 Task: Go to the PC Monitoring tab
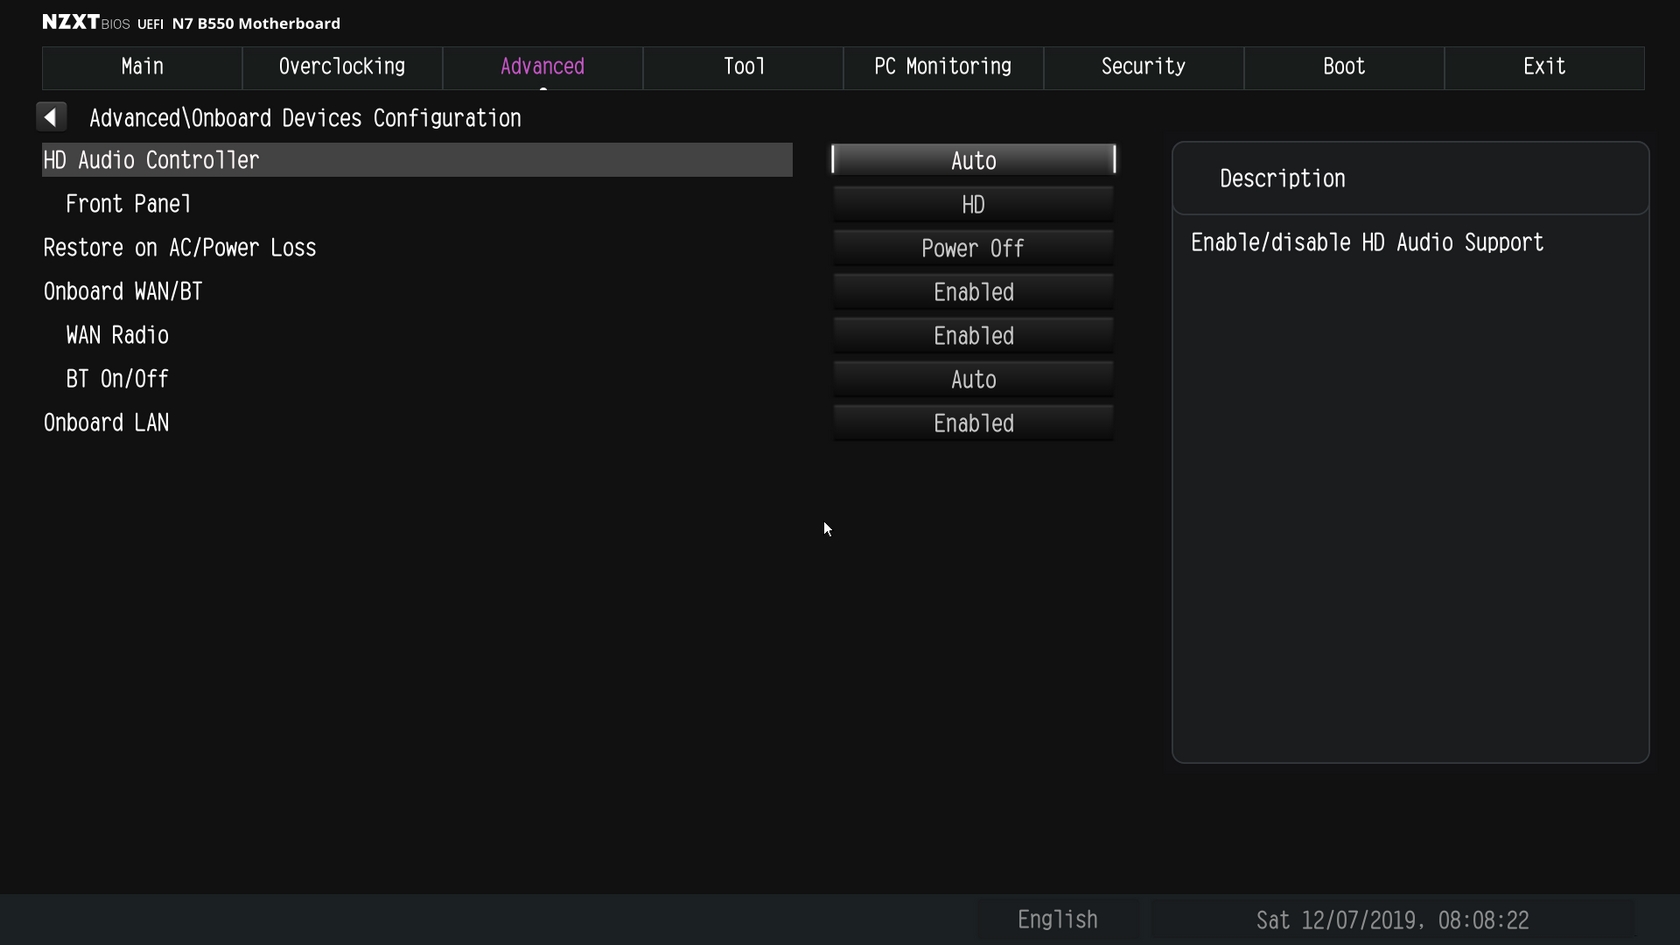(x=943, y=67)
